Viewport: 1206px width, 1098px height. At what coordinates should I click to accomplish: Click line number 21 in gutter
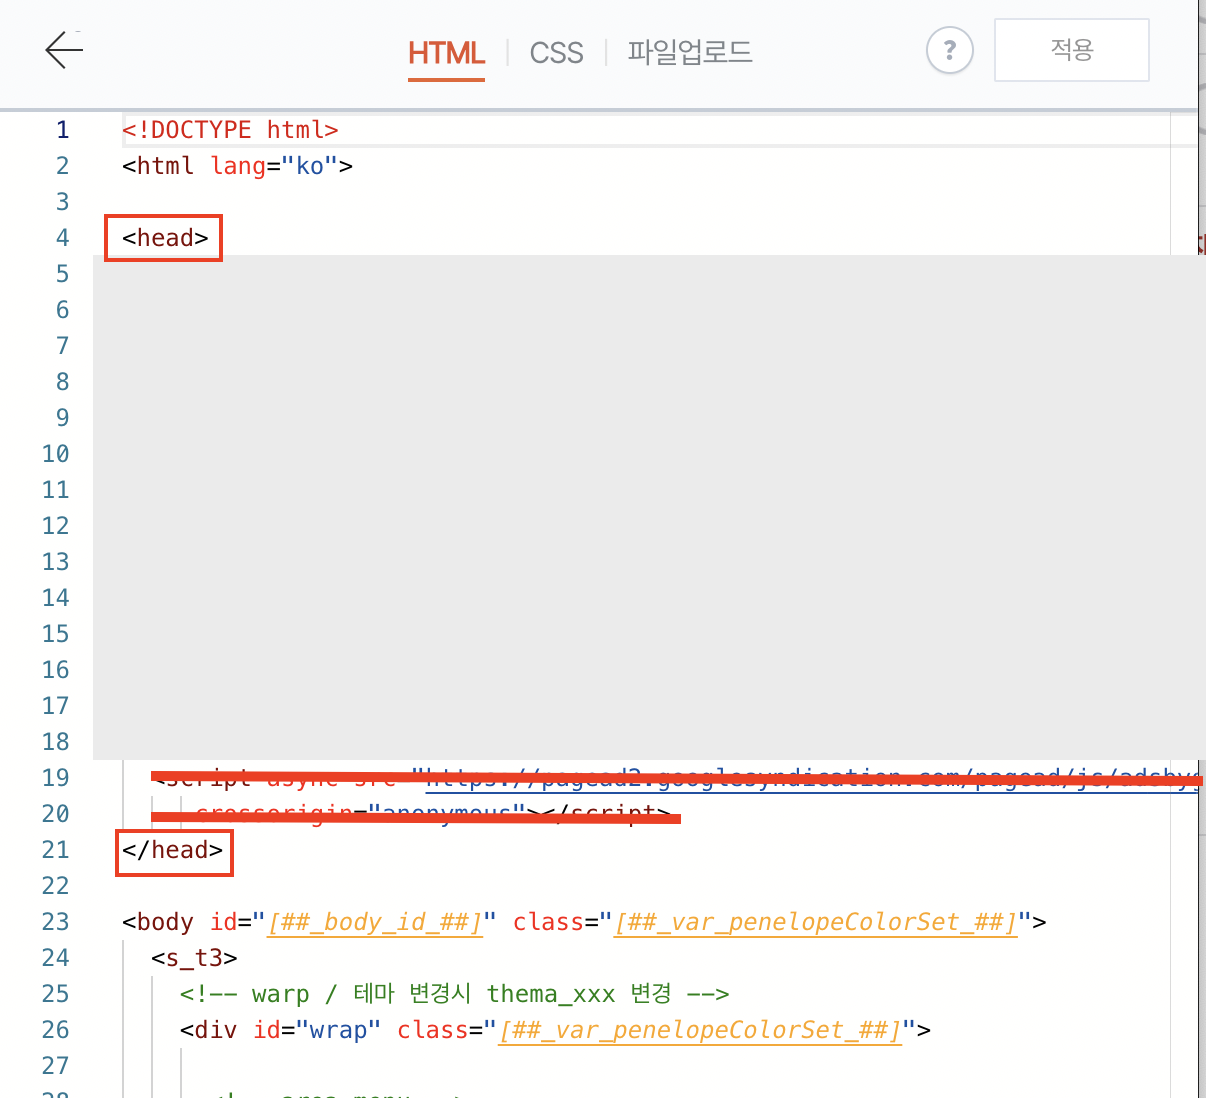(56, 850)
